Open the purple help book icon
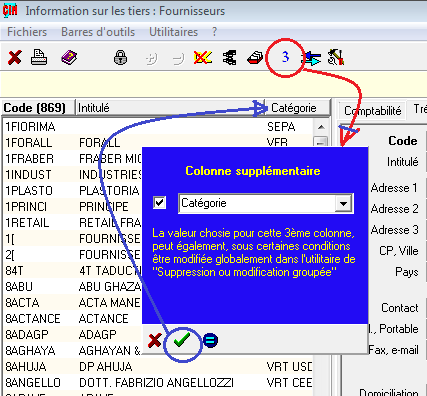The image size is (427, 396). coord(69,58)
